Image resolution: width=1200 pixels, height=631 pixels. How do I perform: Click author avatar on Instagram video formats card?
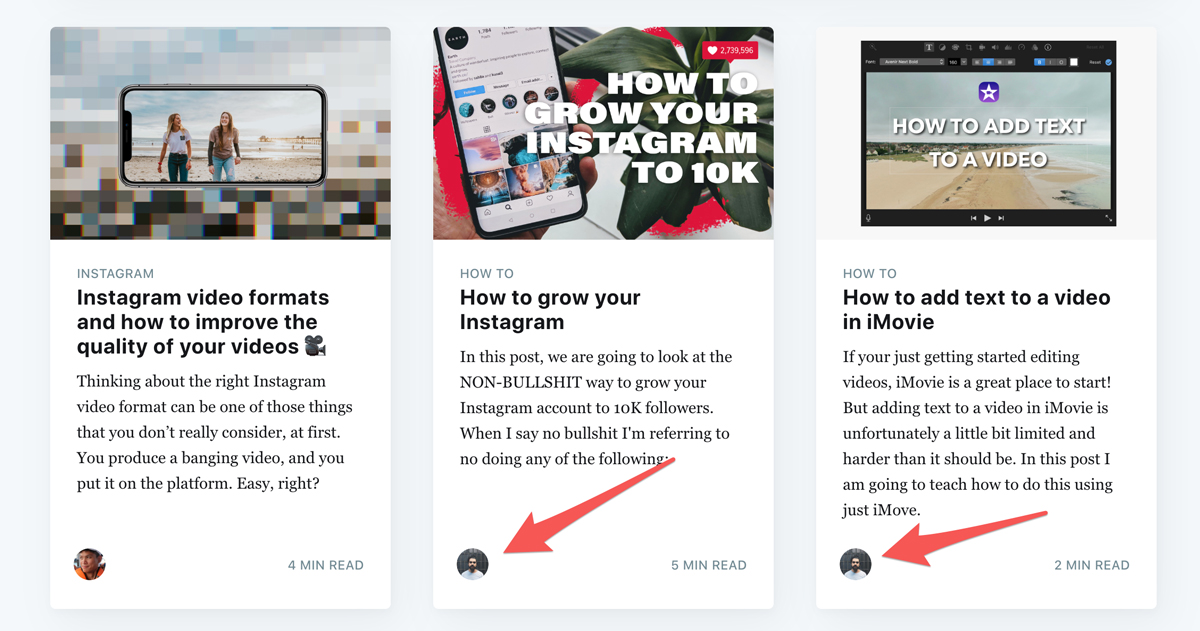click(x=90, y=564)
